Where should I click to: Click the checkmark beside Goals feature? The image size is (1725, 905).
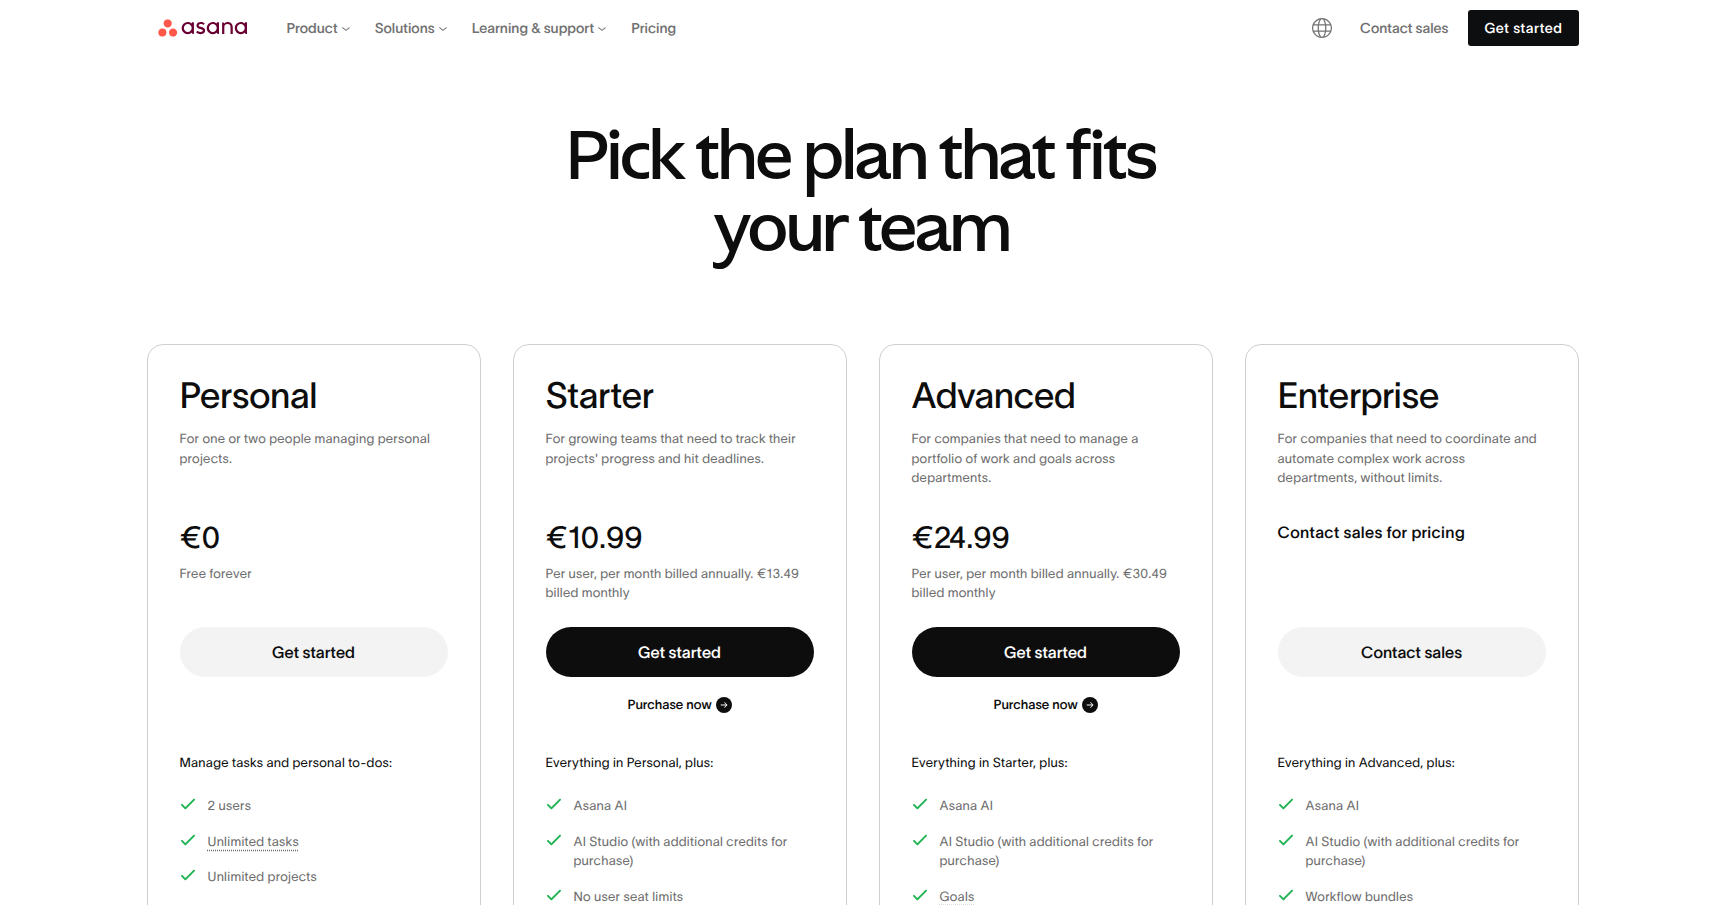pyautogui.click(x=920, y=895)
